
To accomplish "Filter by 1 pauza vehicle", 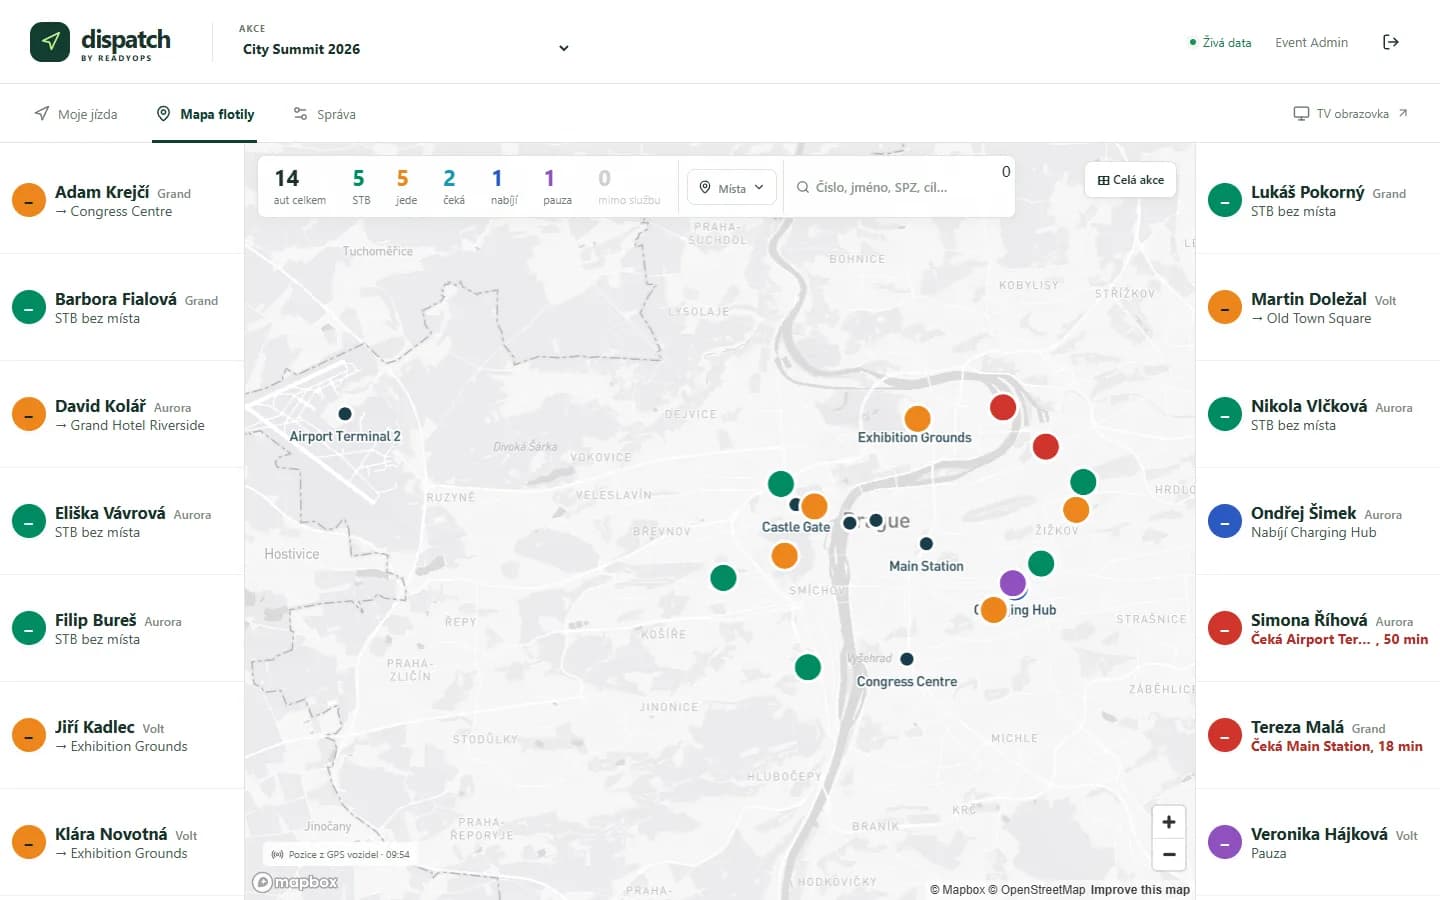I will 557,186.
